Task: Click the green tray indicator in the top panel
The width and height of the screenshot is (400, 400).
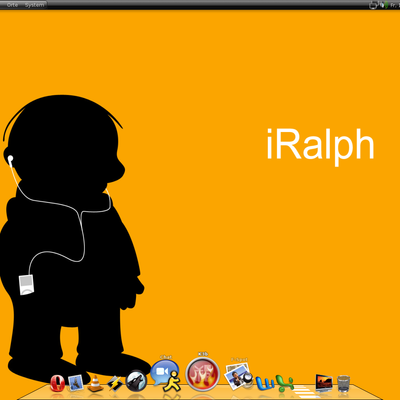Action: coord(386,5)
